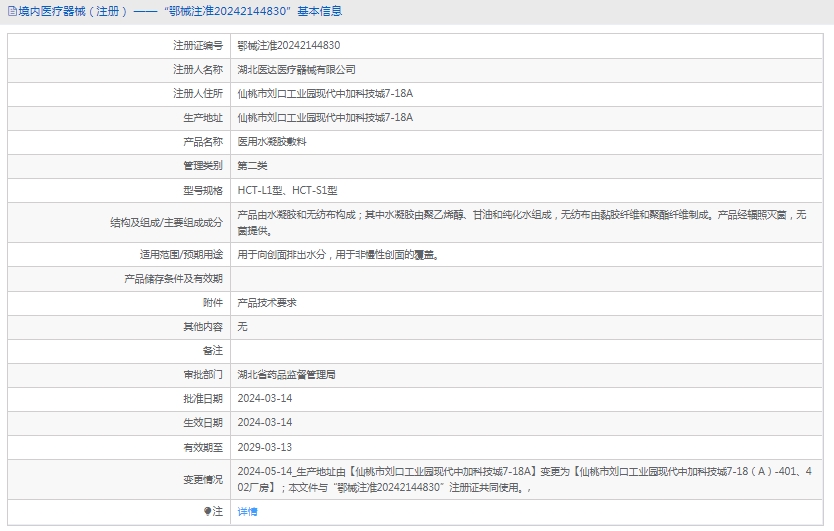Screen dimensions: 834x531
Task: Click the 批准日期 value 2024-03-14
Action: (264, 398)
